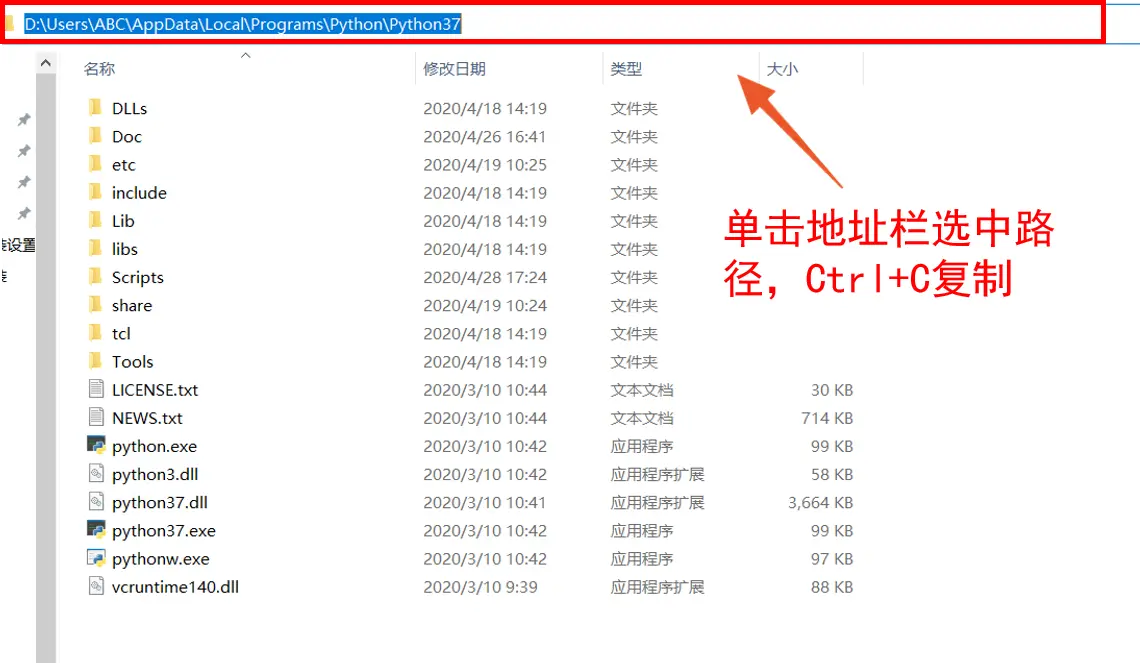
Task: Click the navigation pane scroll-up arrow
Action: (x=46, y=63)
